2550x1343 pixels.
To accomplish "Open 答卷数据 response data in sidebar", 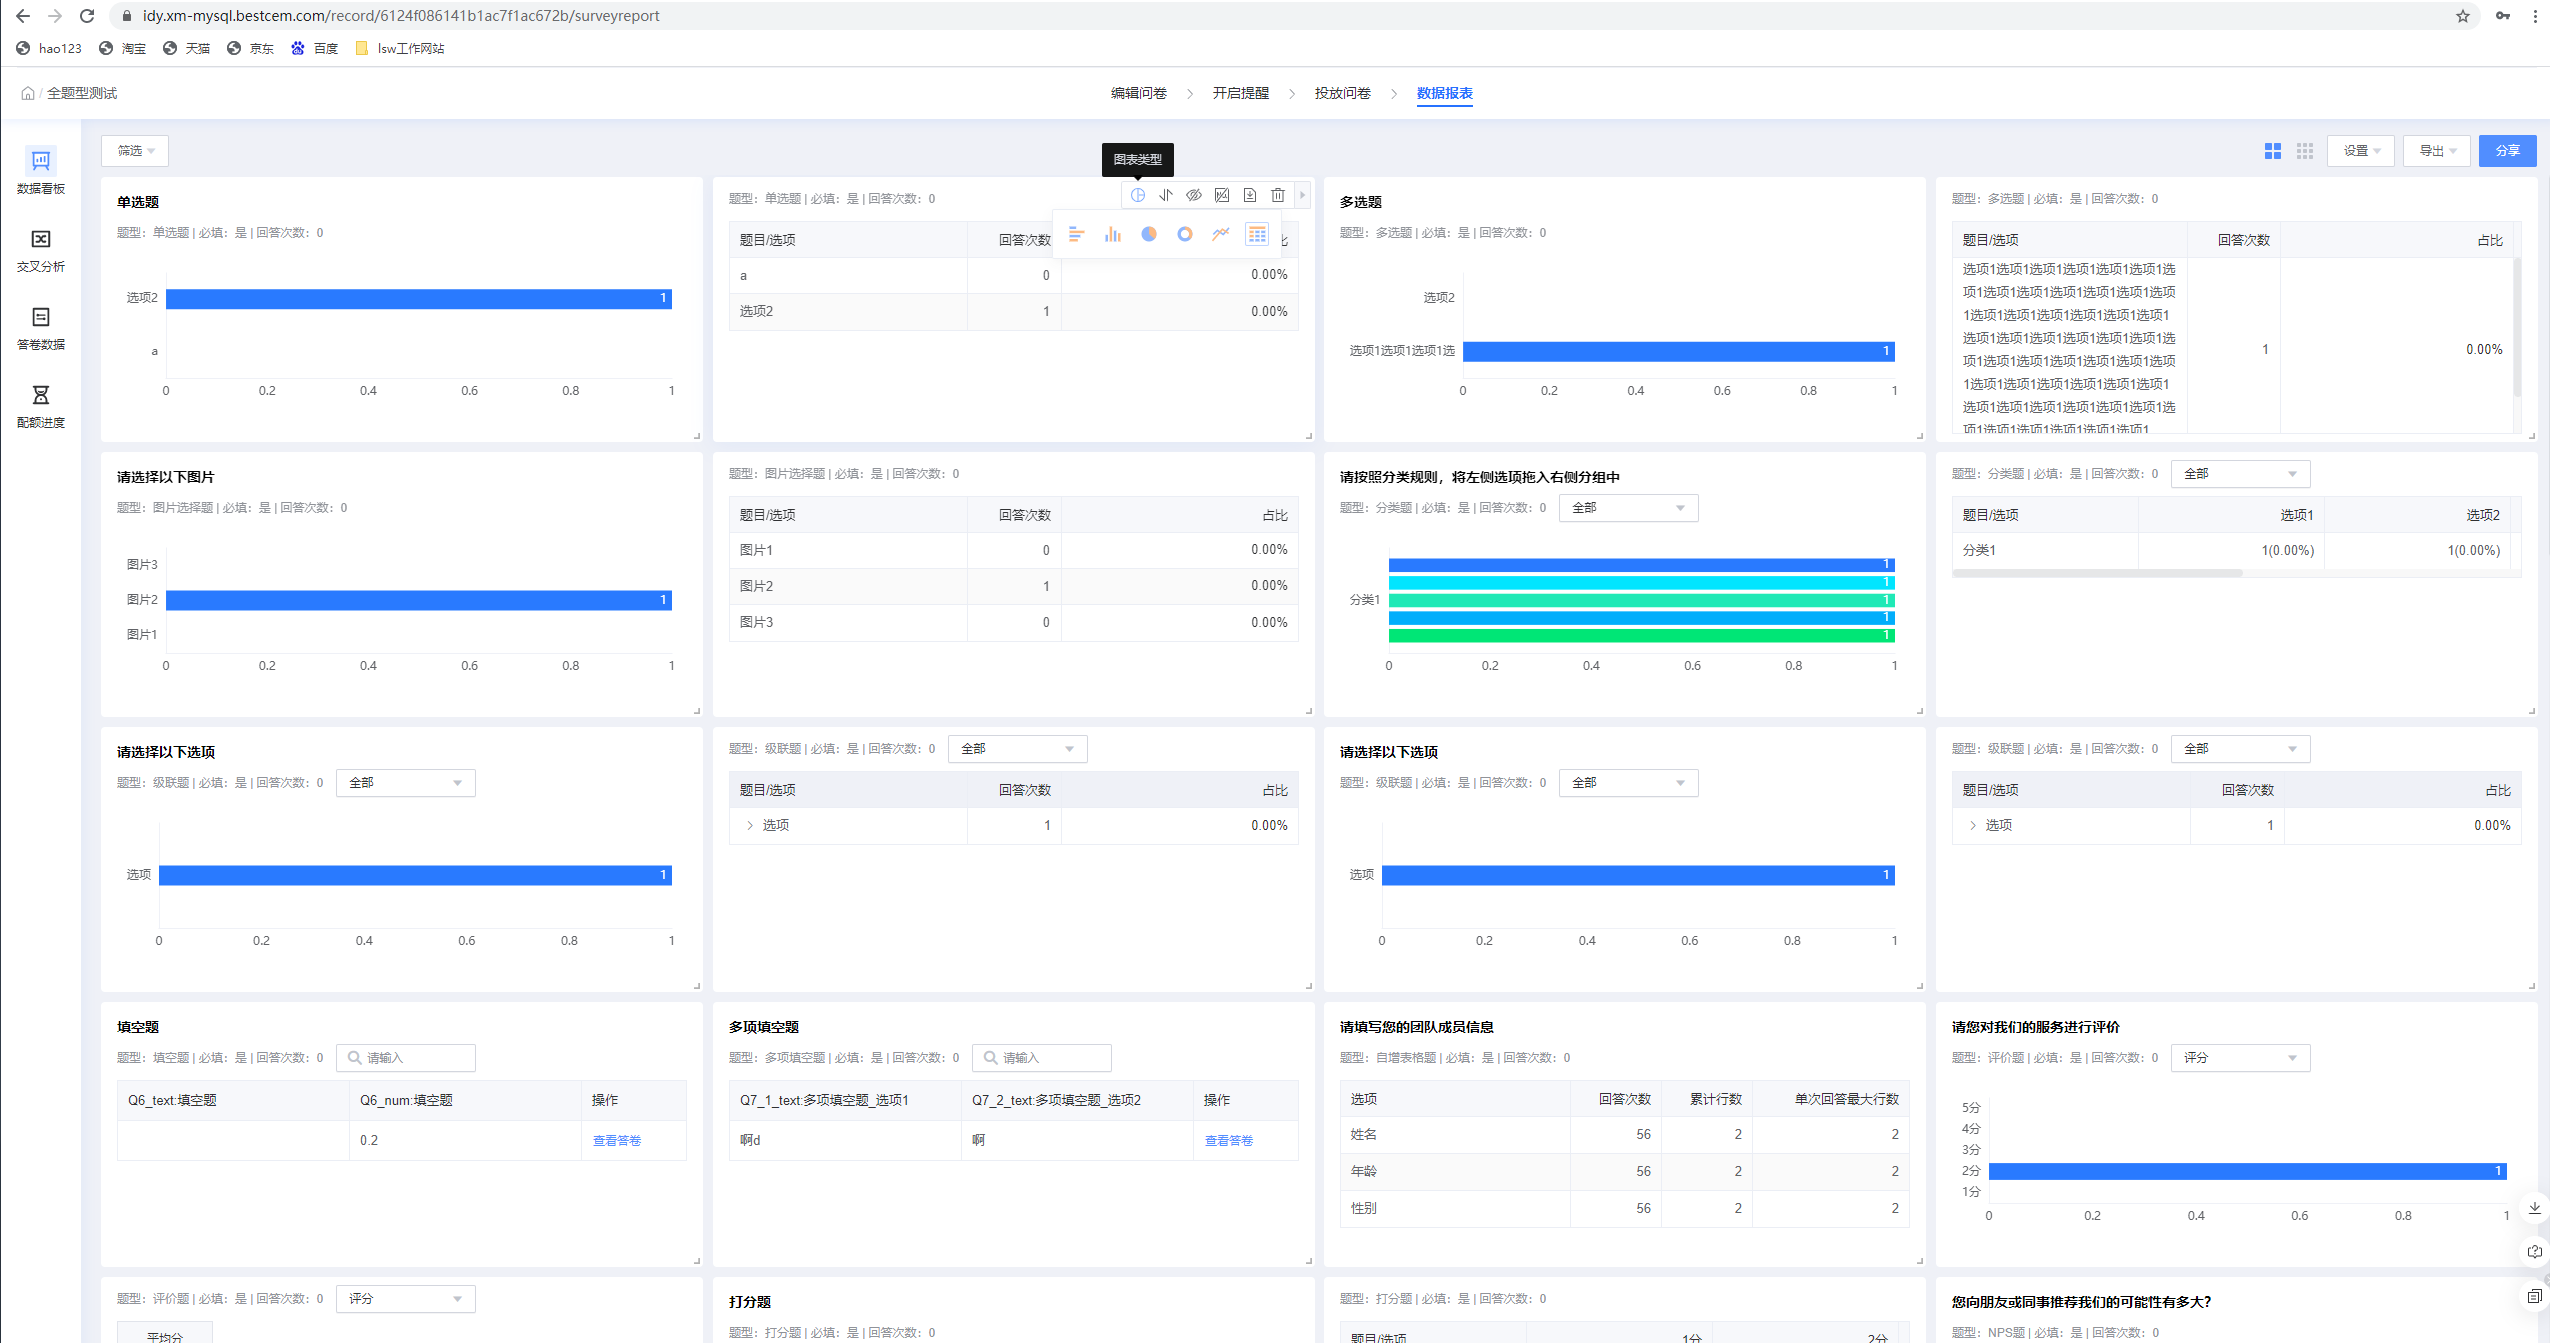I will [41, 328].
